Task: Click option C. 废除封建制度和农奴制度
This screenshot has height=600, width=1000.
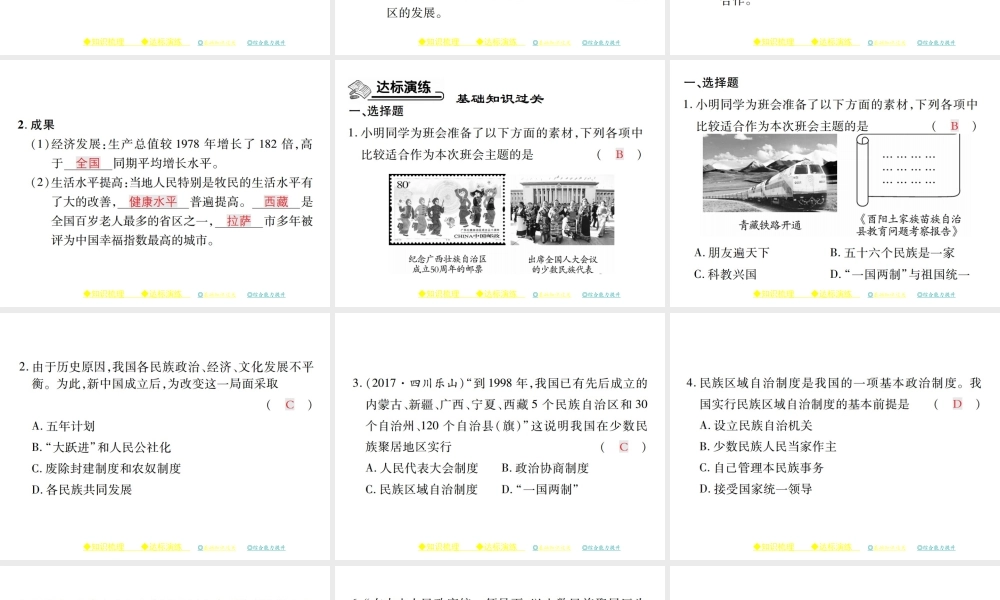Action: (x=107, y=469)
